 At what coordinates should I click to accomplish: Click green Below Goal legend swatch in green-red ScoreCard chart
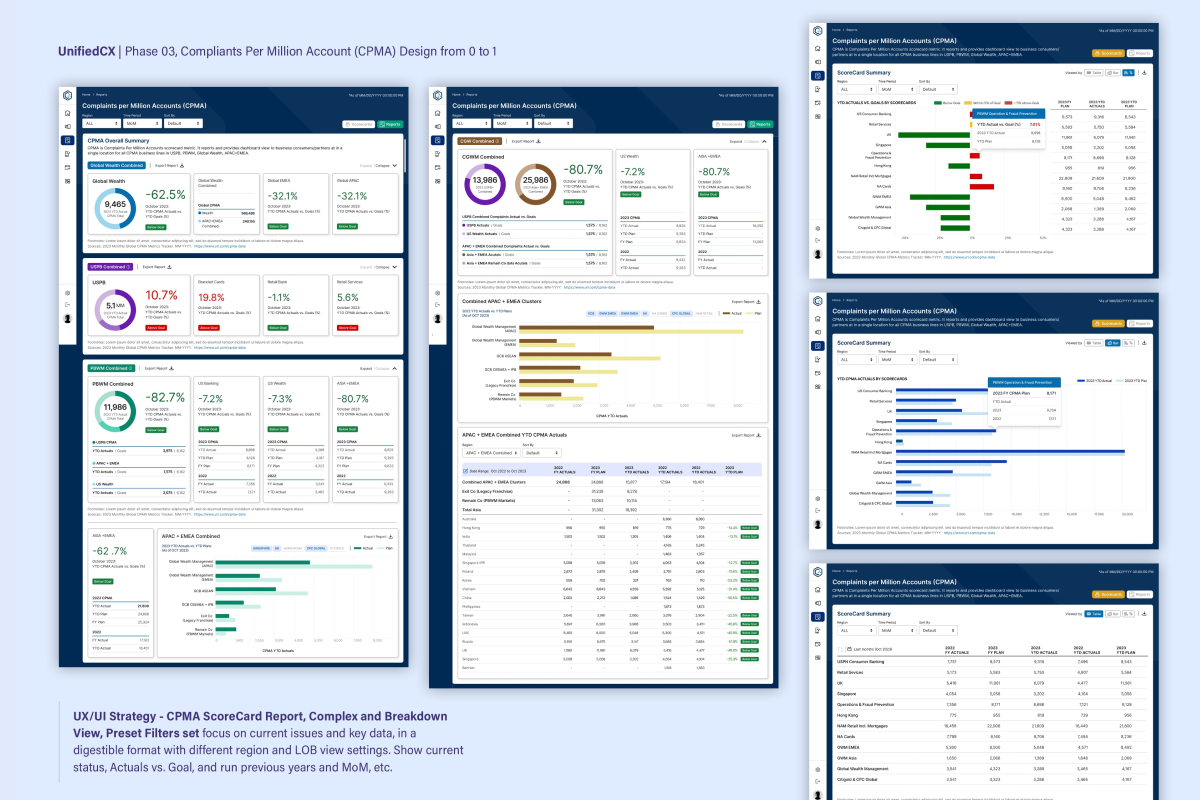pos(938,103)
